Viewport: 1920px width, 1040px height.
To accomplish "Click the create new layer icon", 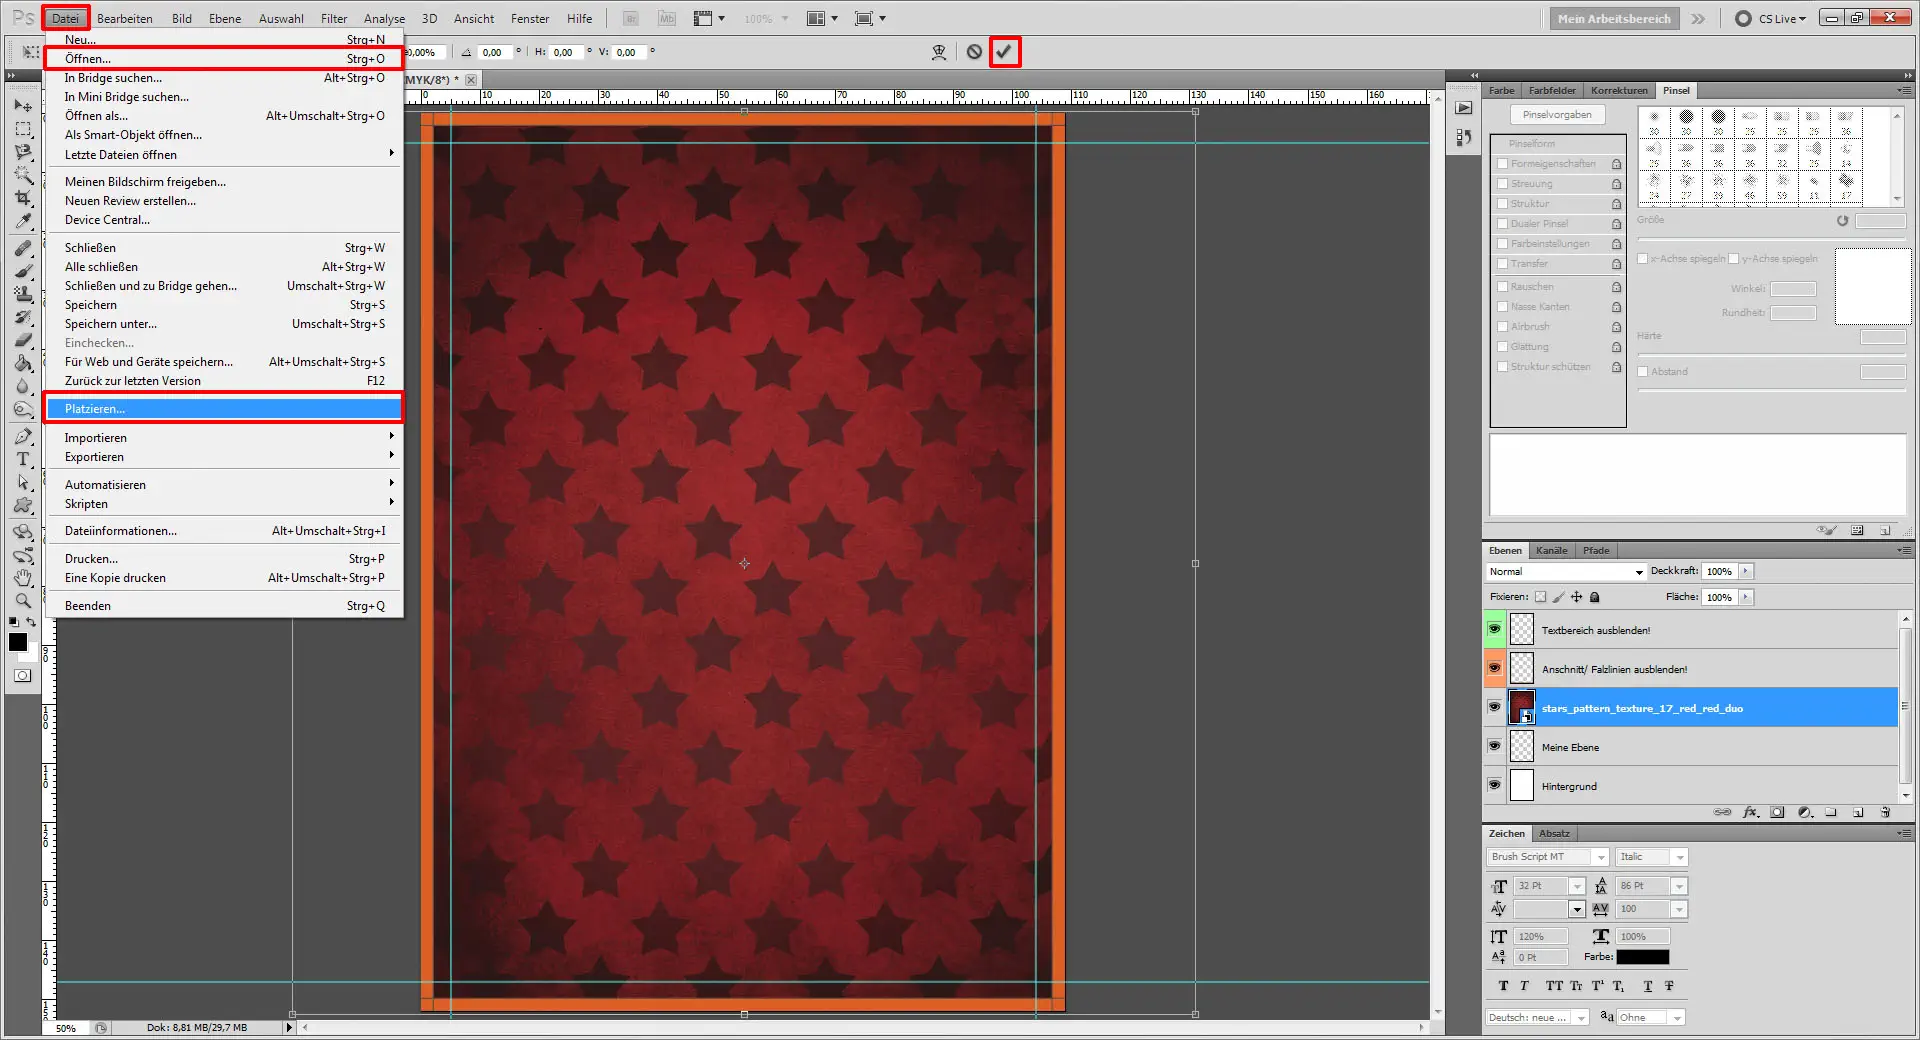I will click(x=1858, y=812).
